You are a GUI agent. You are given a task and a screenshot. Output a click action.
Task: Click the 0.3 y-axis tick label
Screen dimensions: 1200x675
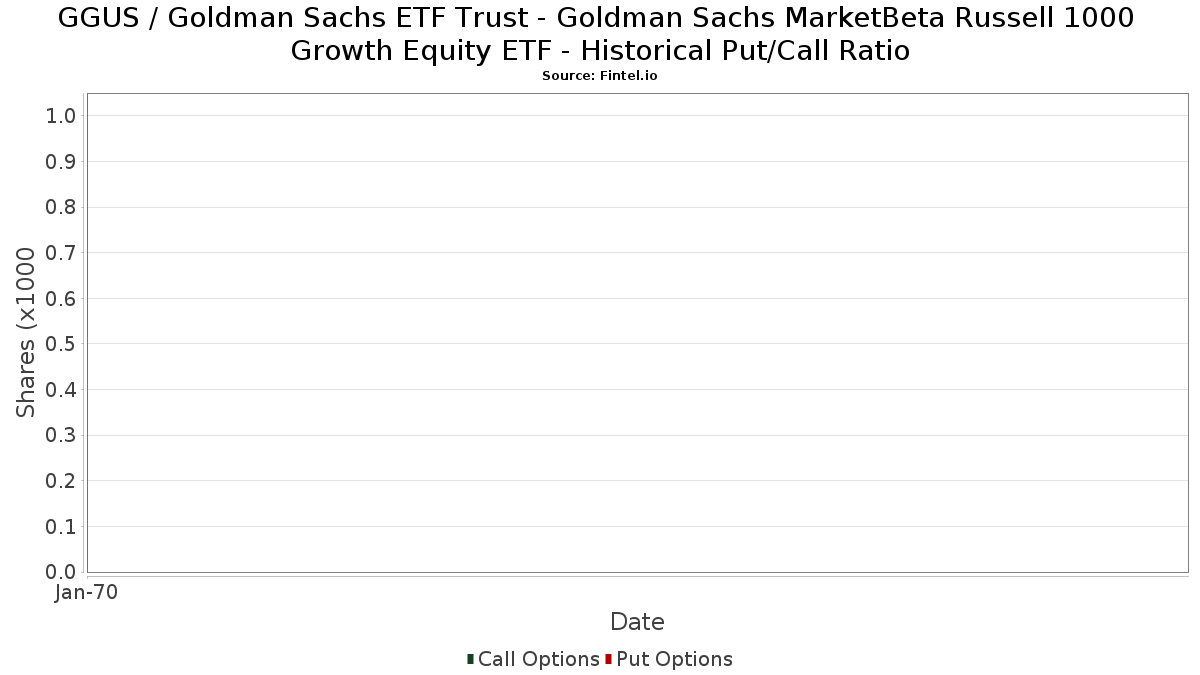point(61,436)
